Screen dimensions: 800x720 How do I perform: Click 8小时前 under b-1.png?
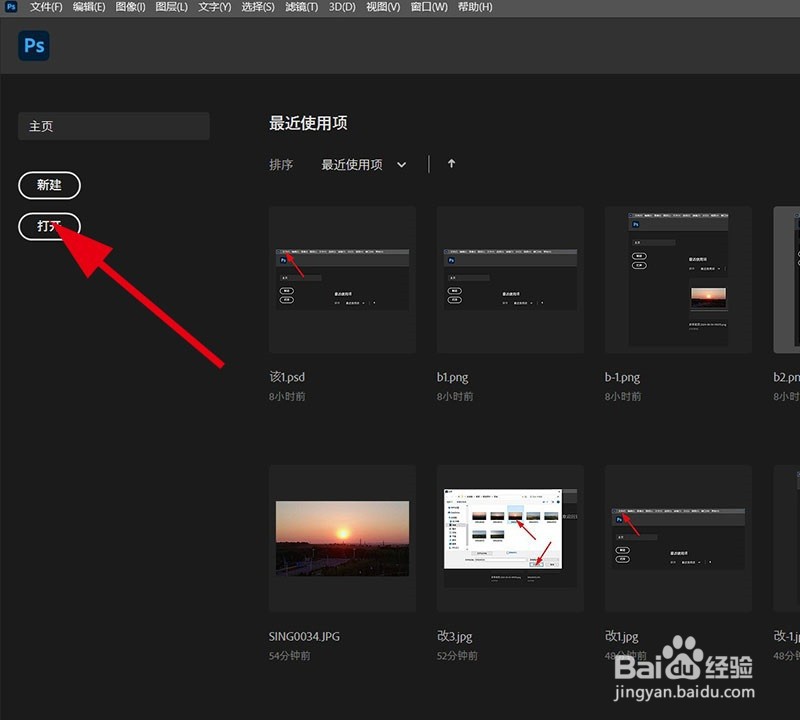click(x=622, y=396)
